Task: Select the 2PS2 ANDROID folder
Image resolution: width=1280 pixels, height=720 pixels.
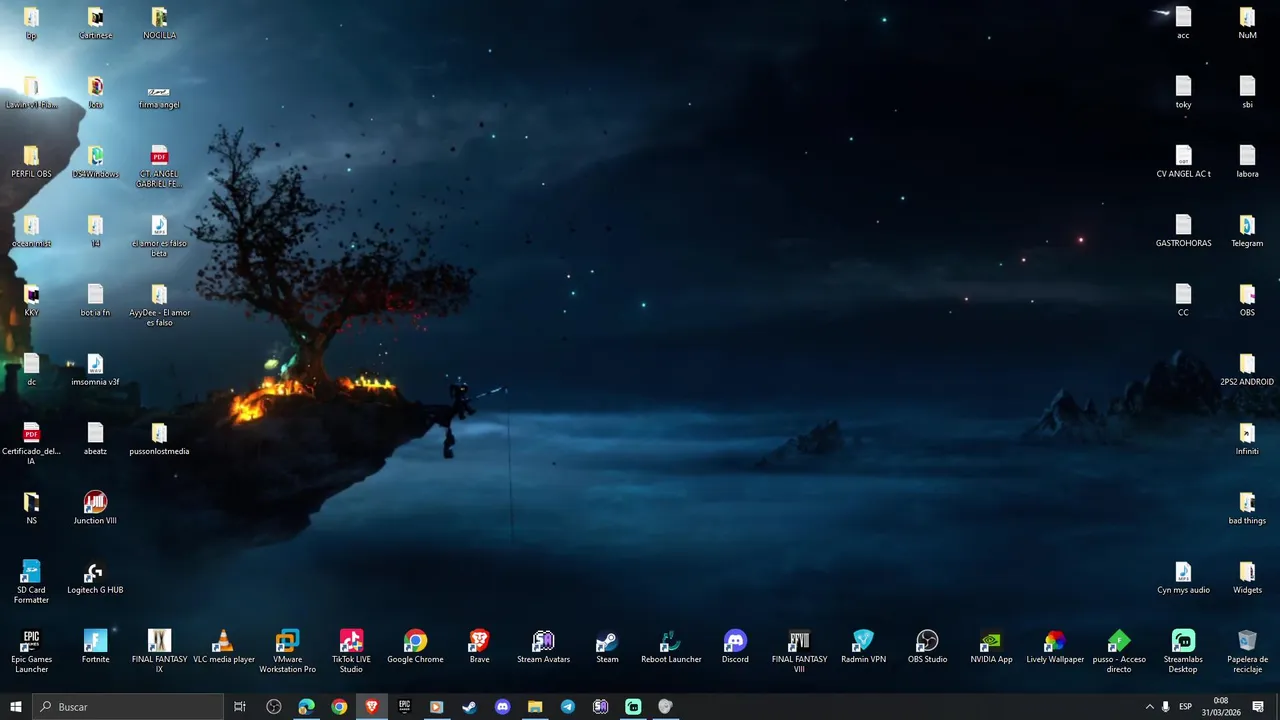Action: coord(1247,370)
